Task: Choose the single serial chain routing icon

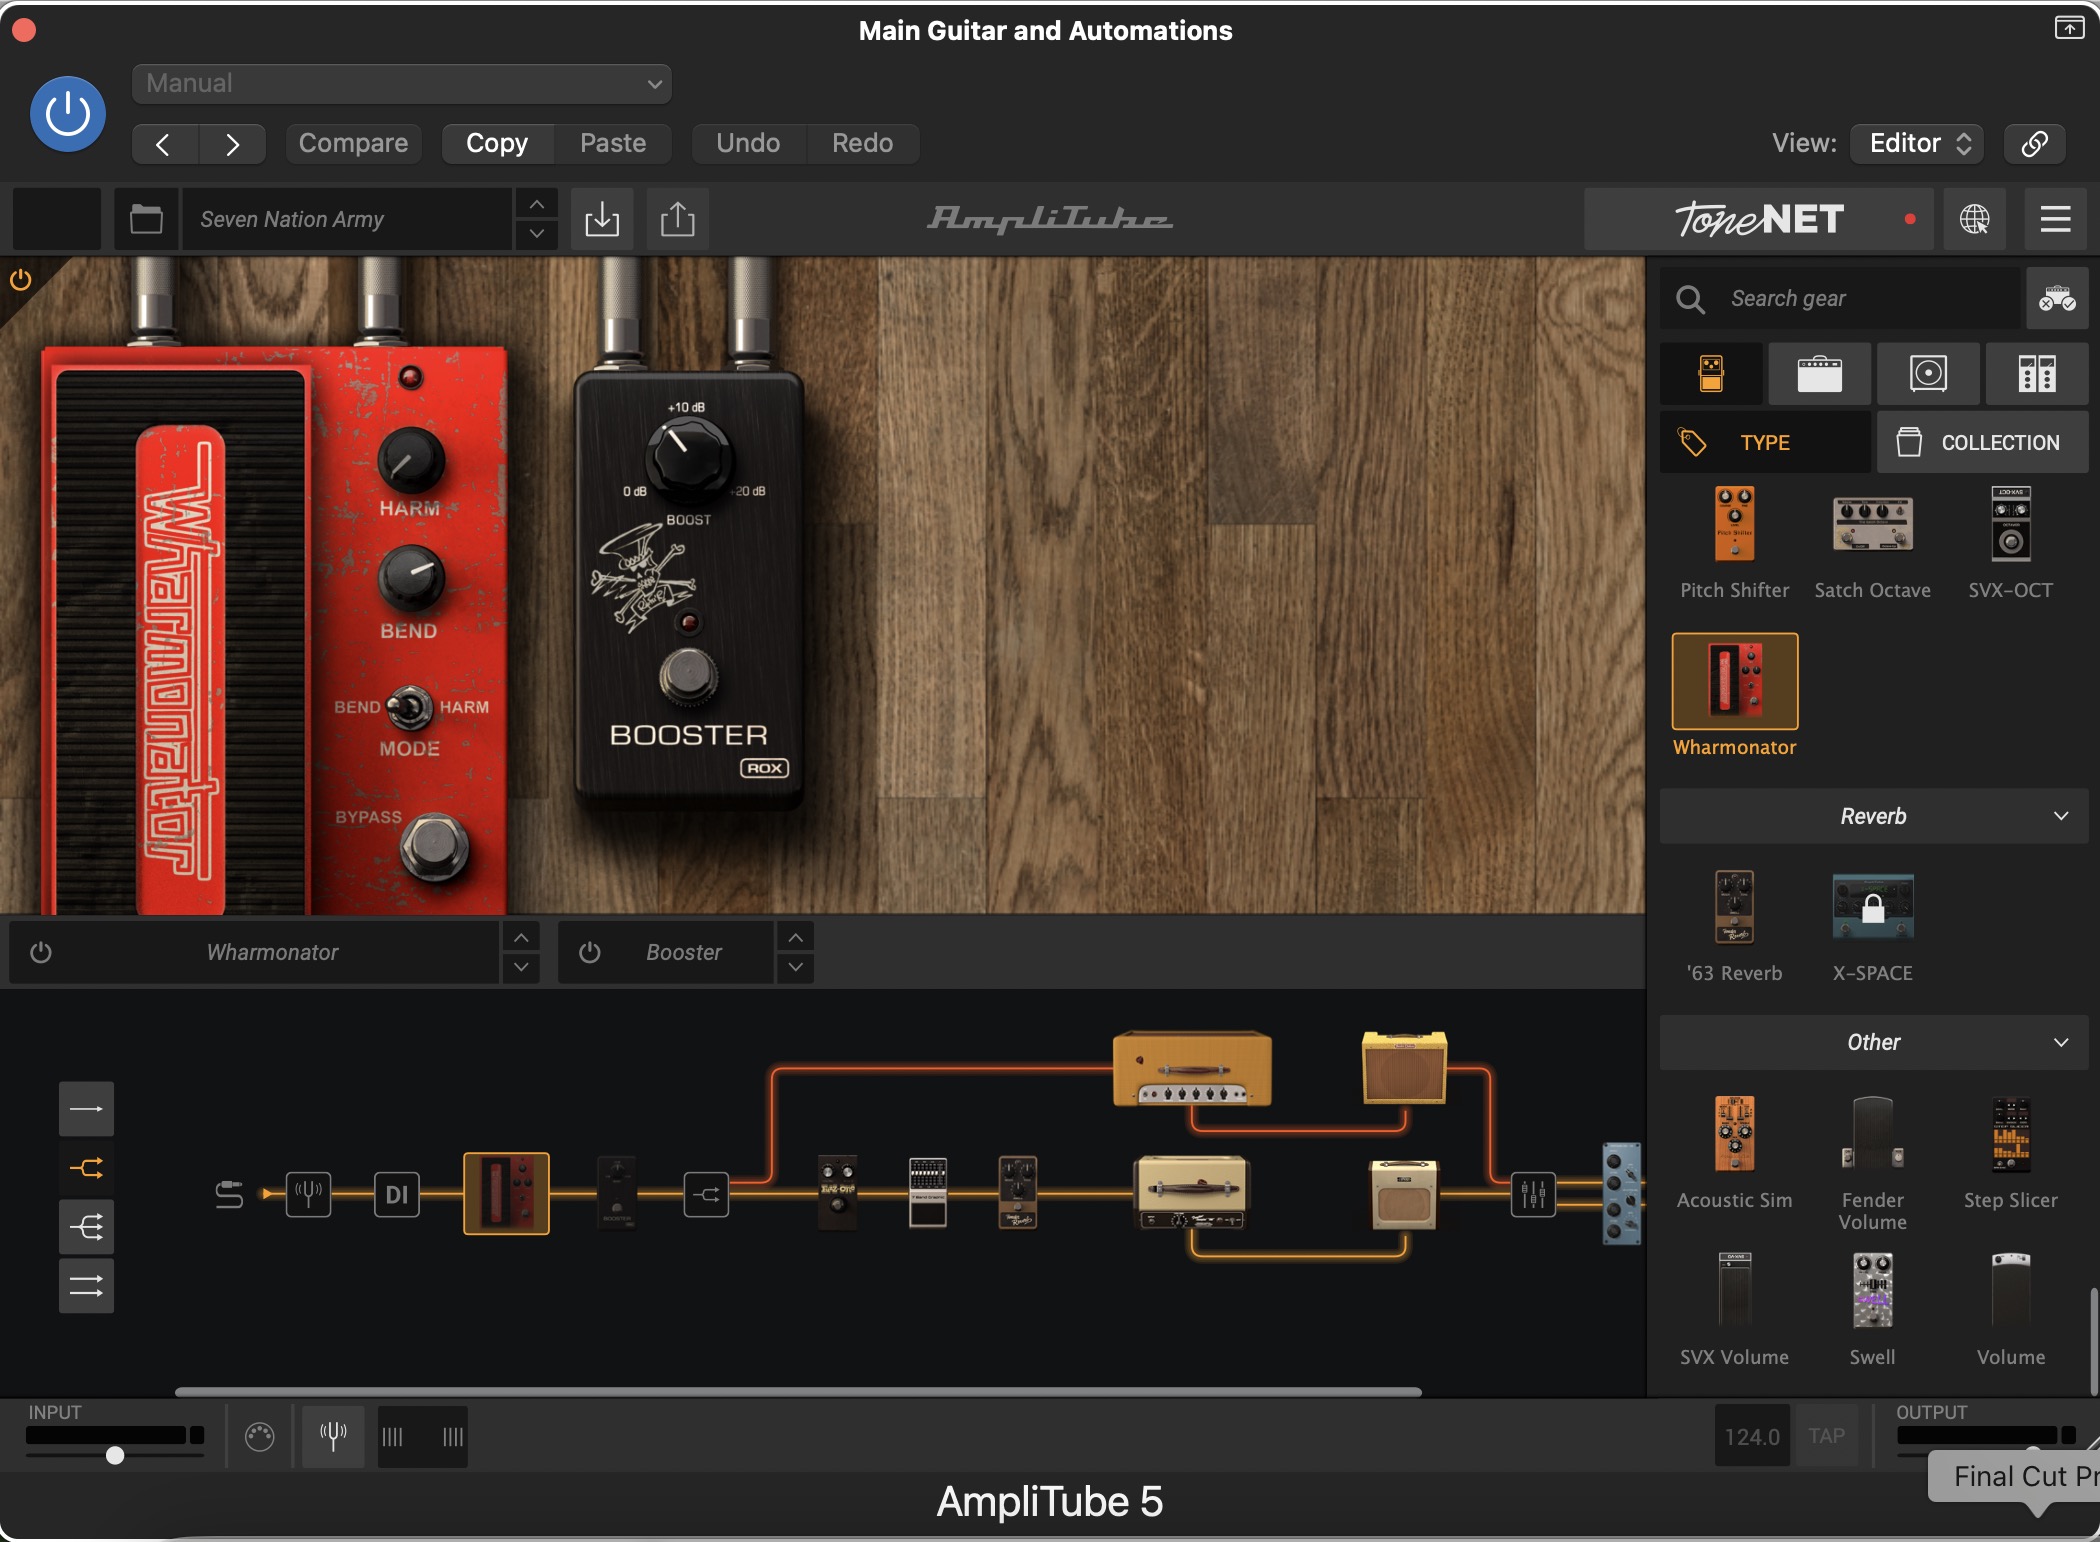Action: [x=86, y=1109]
